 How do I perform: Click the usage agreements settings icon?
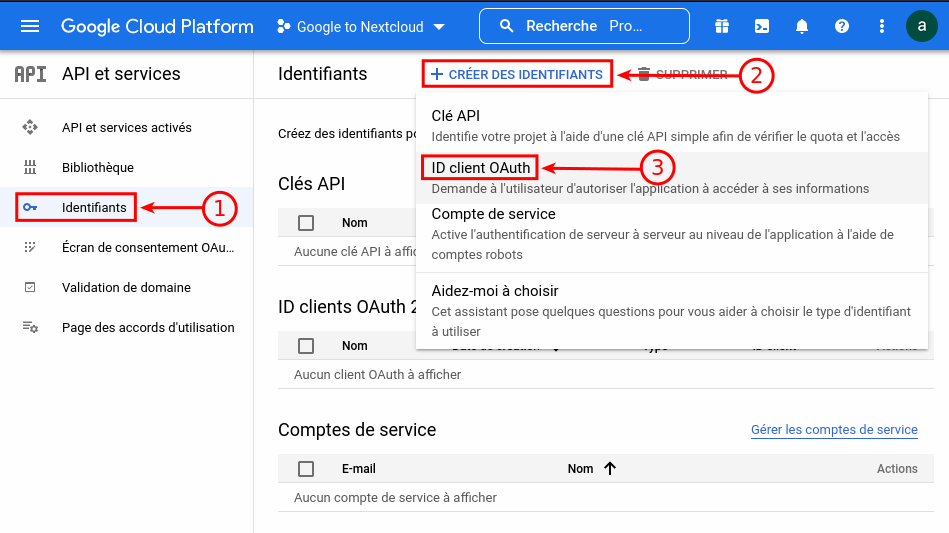30,327
